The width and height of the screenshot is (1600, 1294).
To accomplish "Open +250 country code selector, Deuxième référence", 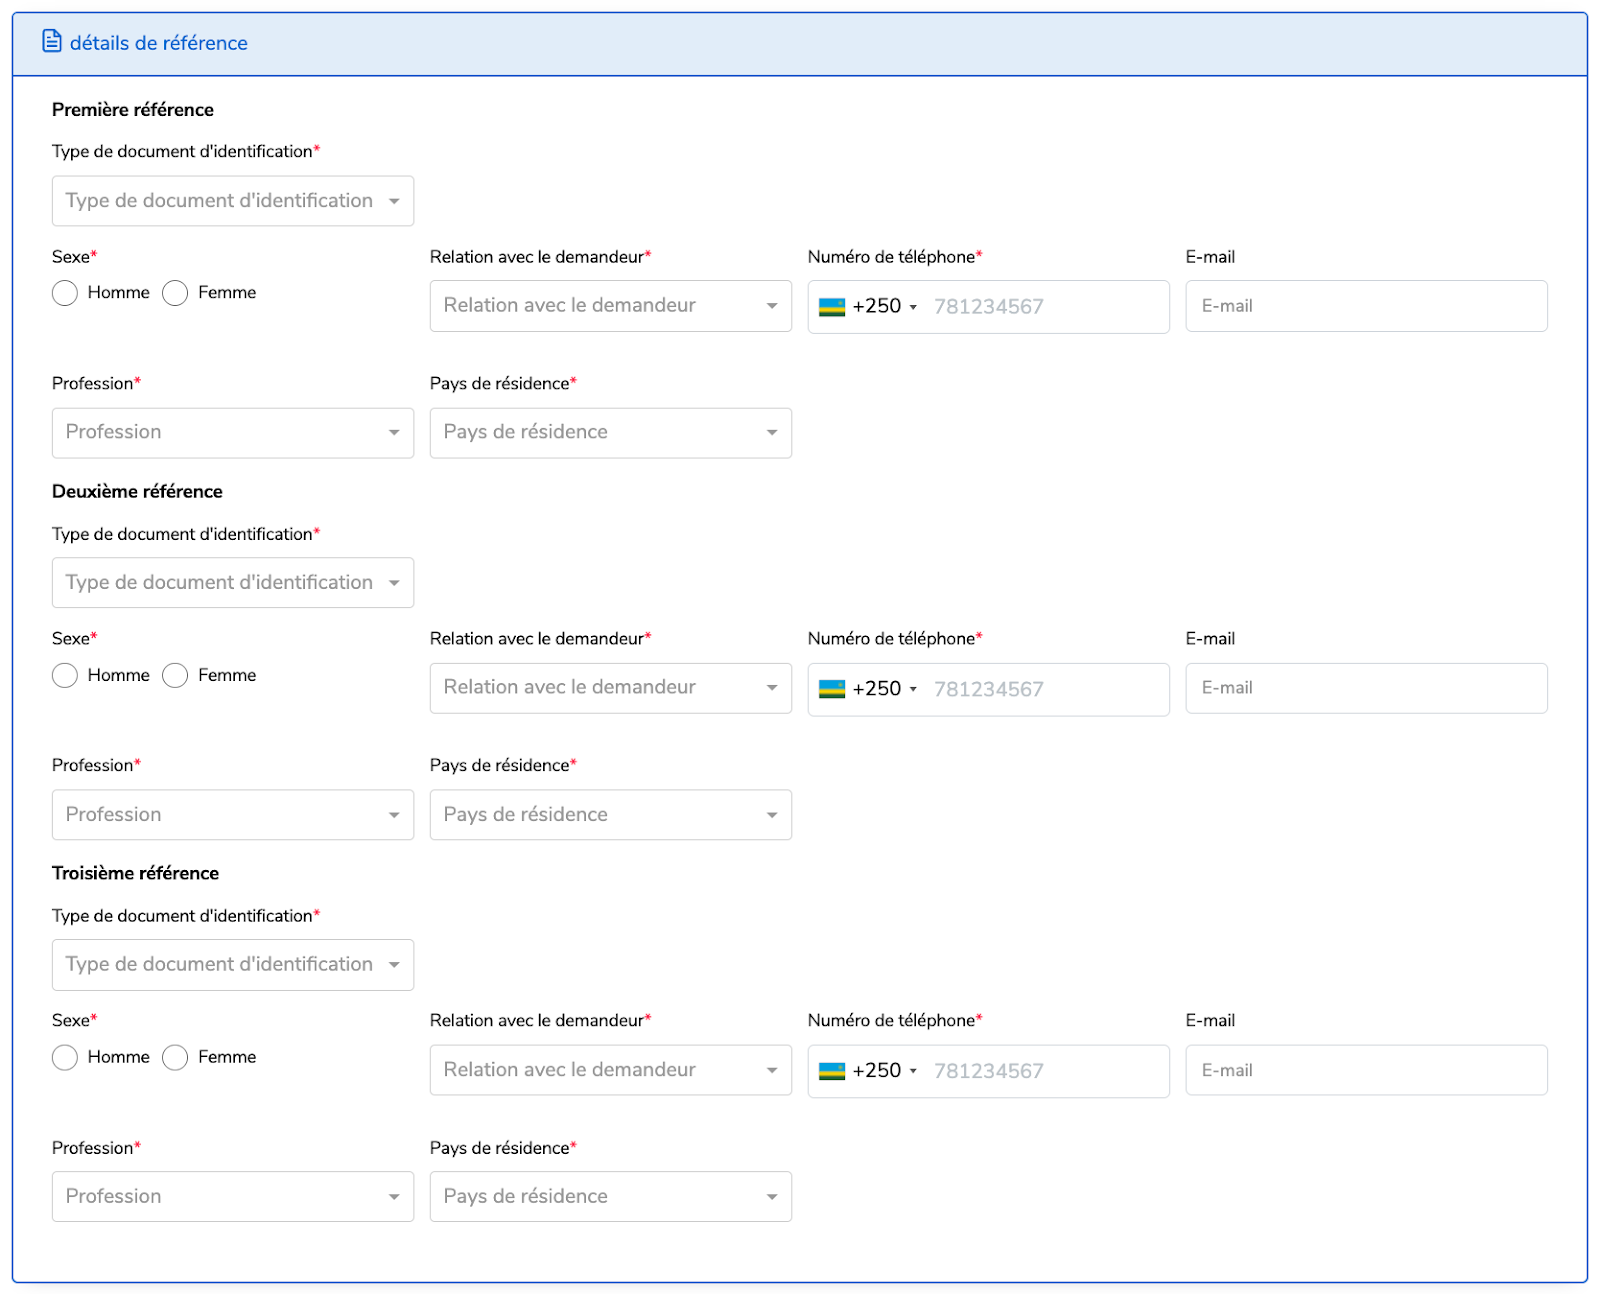I will pos(868,689).
